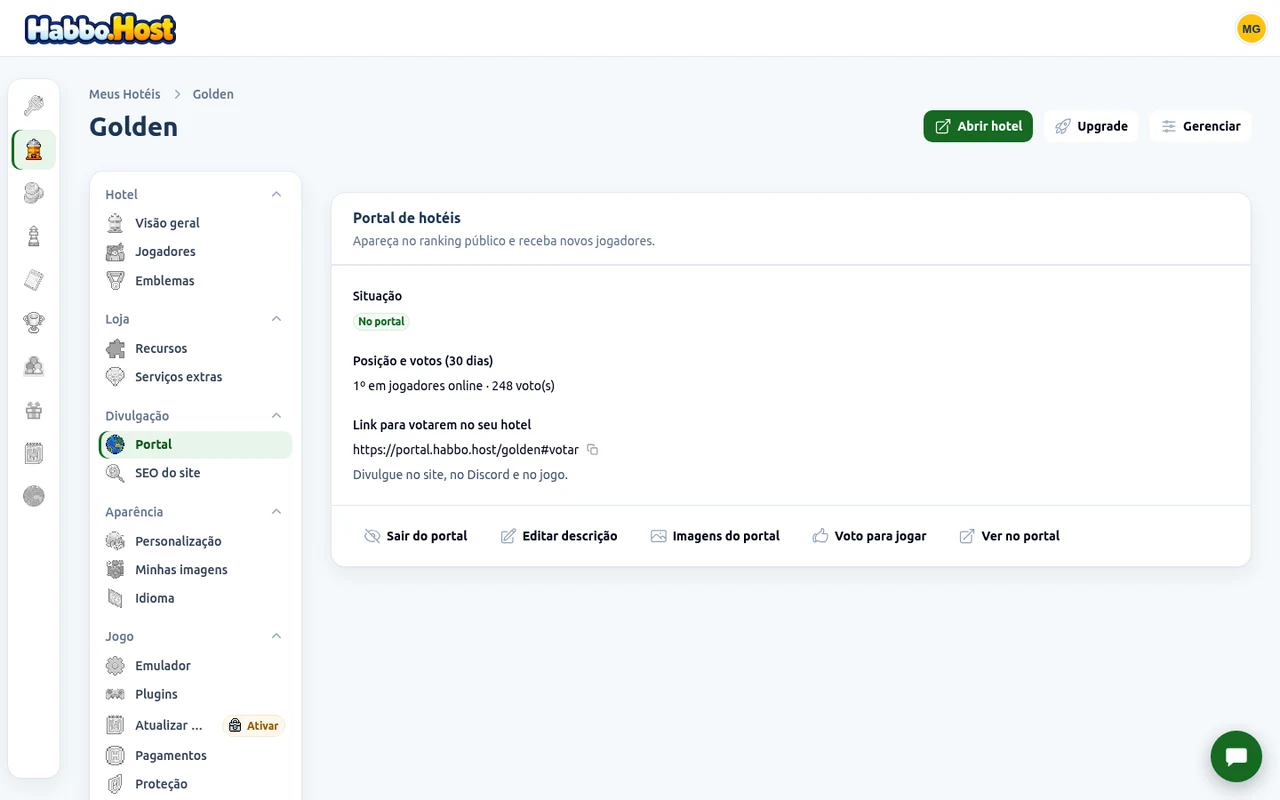
Task: Go to Jogadores page
Action: coord(195,252)
